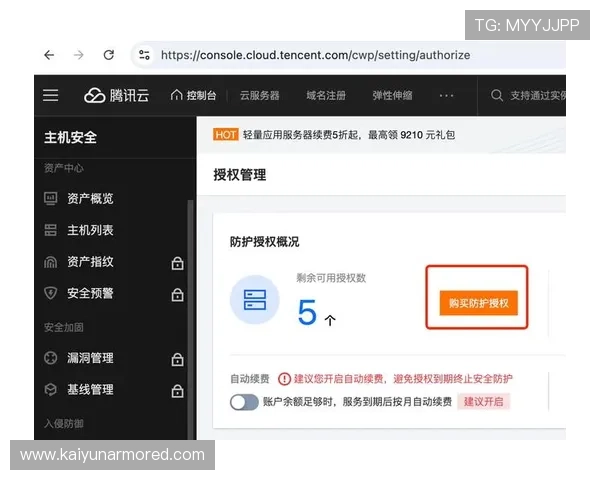Click the fingerprint icon beside 资产指纹
Image resolution: width=600 pixels, height=480 pixels.
[51, 262]
